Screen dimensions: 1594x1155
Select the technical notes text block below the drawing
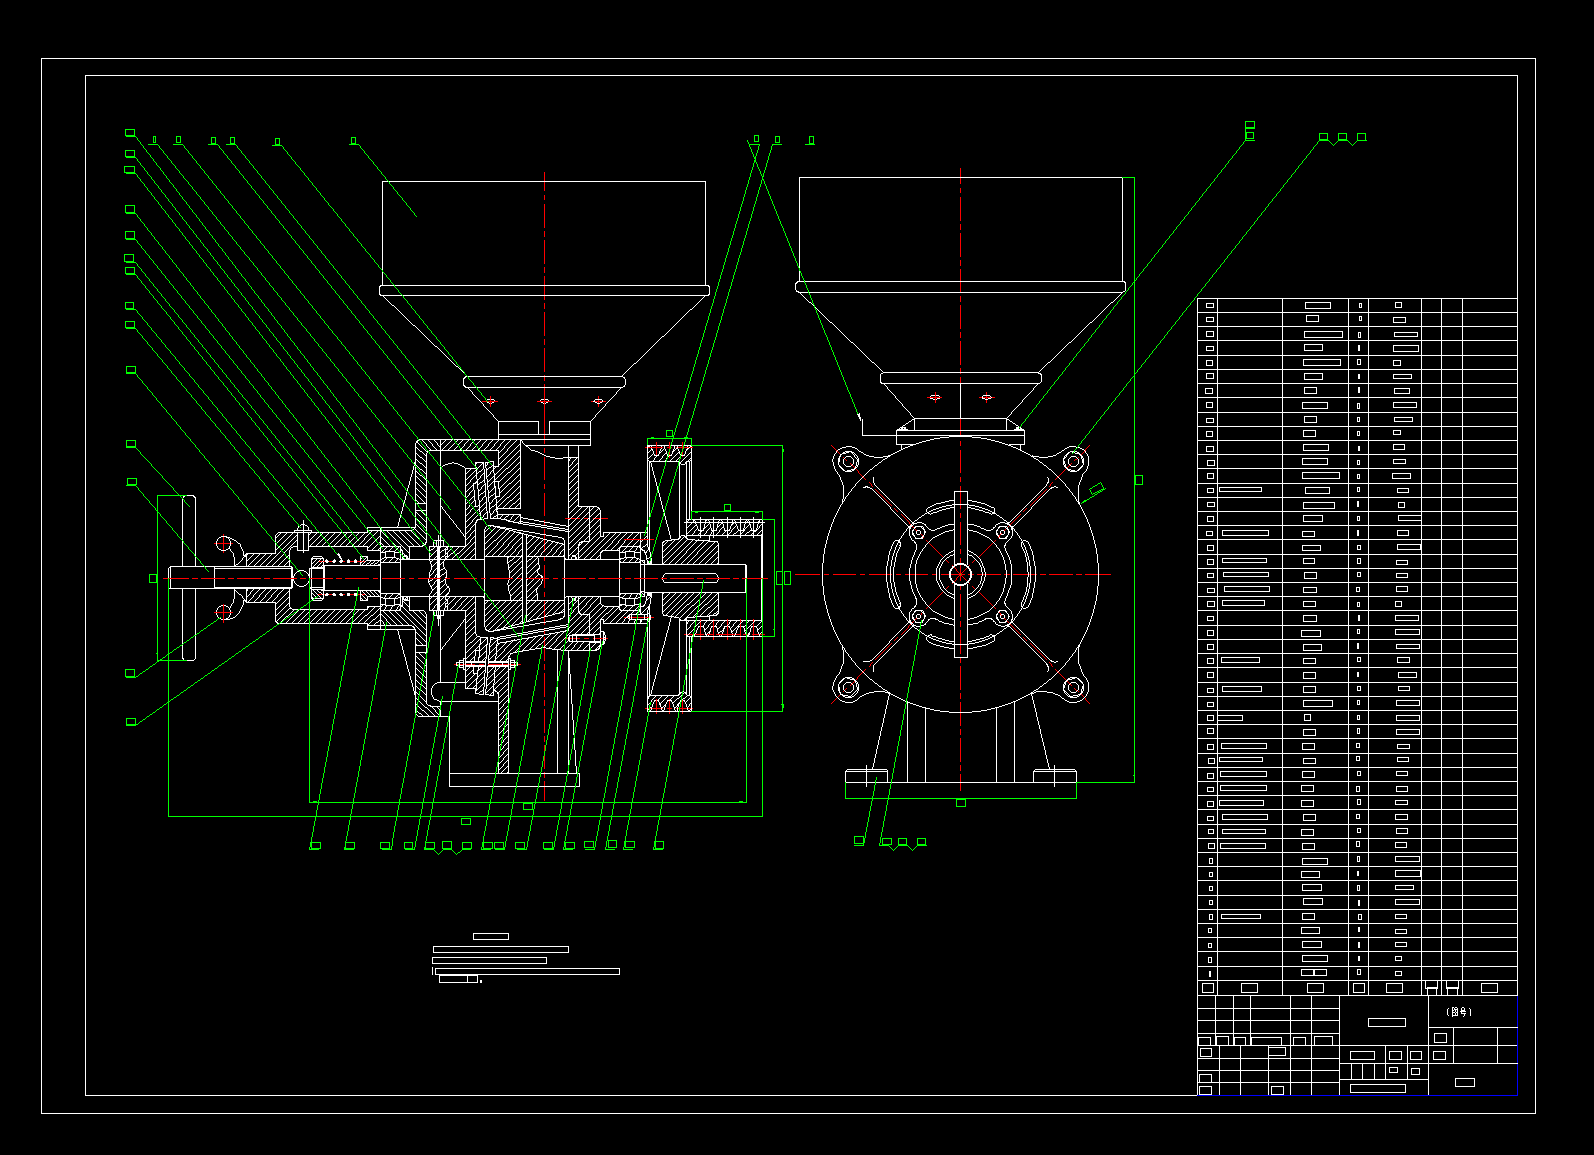tap(526, 959)
